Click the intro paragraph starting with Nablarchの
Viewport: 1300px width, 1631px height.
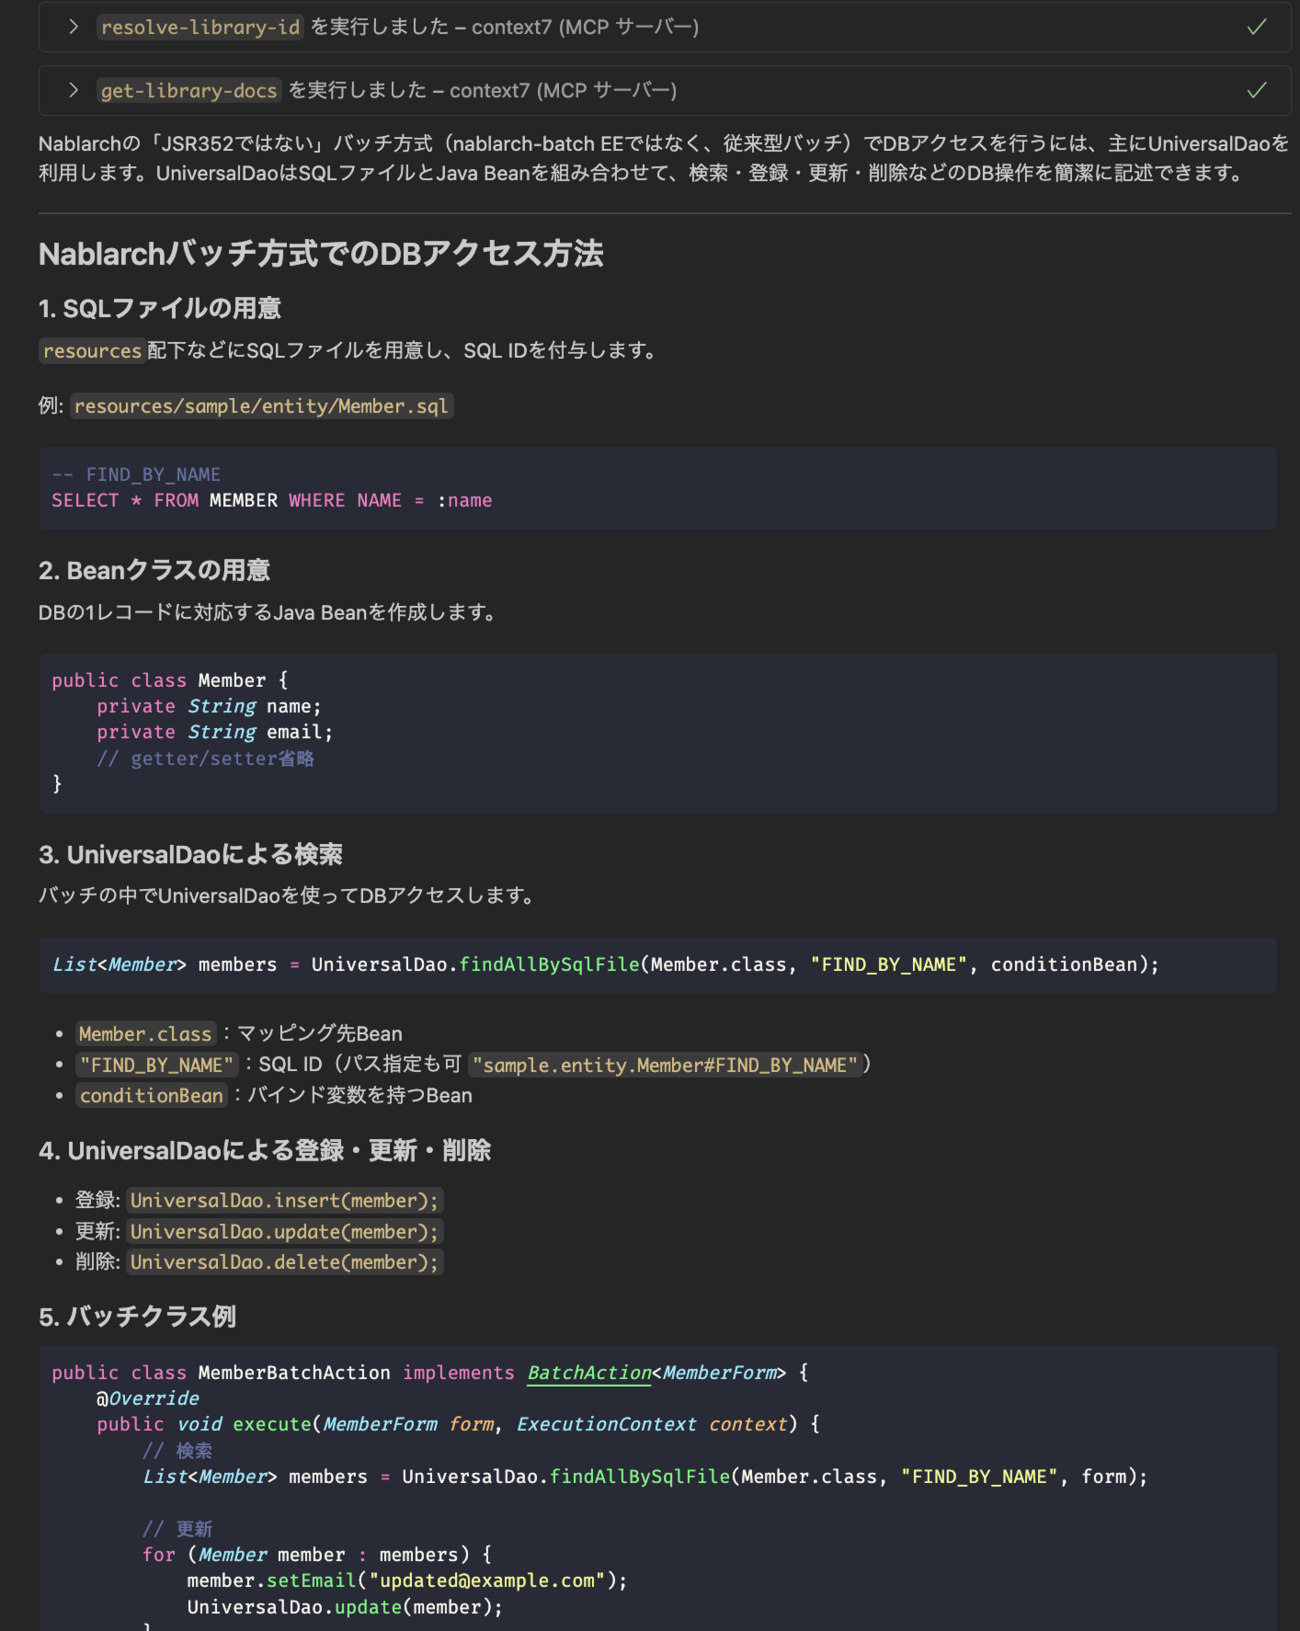tap(664, 158)
